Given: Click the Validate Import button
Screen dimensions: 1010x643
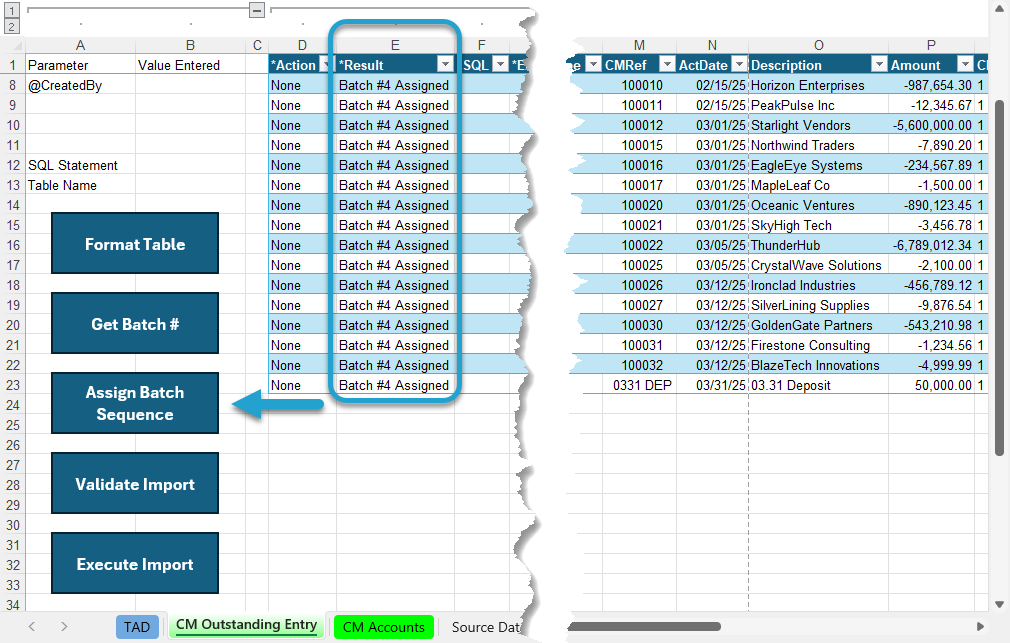Looking at the screenshot, I should coord(135,483).
